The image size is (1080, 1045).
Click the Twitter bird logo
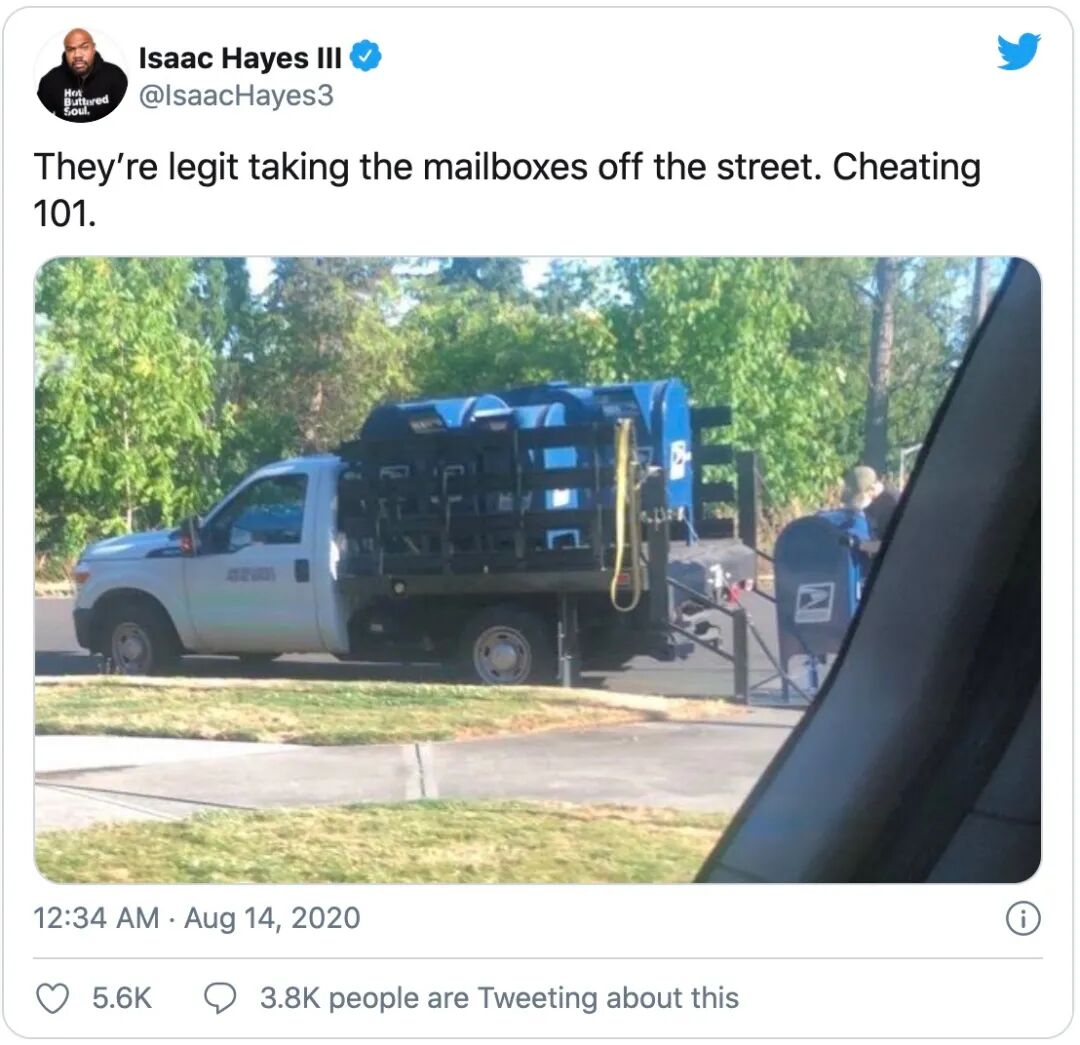(x=1019, y=51)
